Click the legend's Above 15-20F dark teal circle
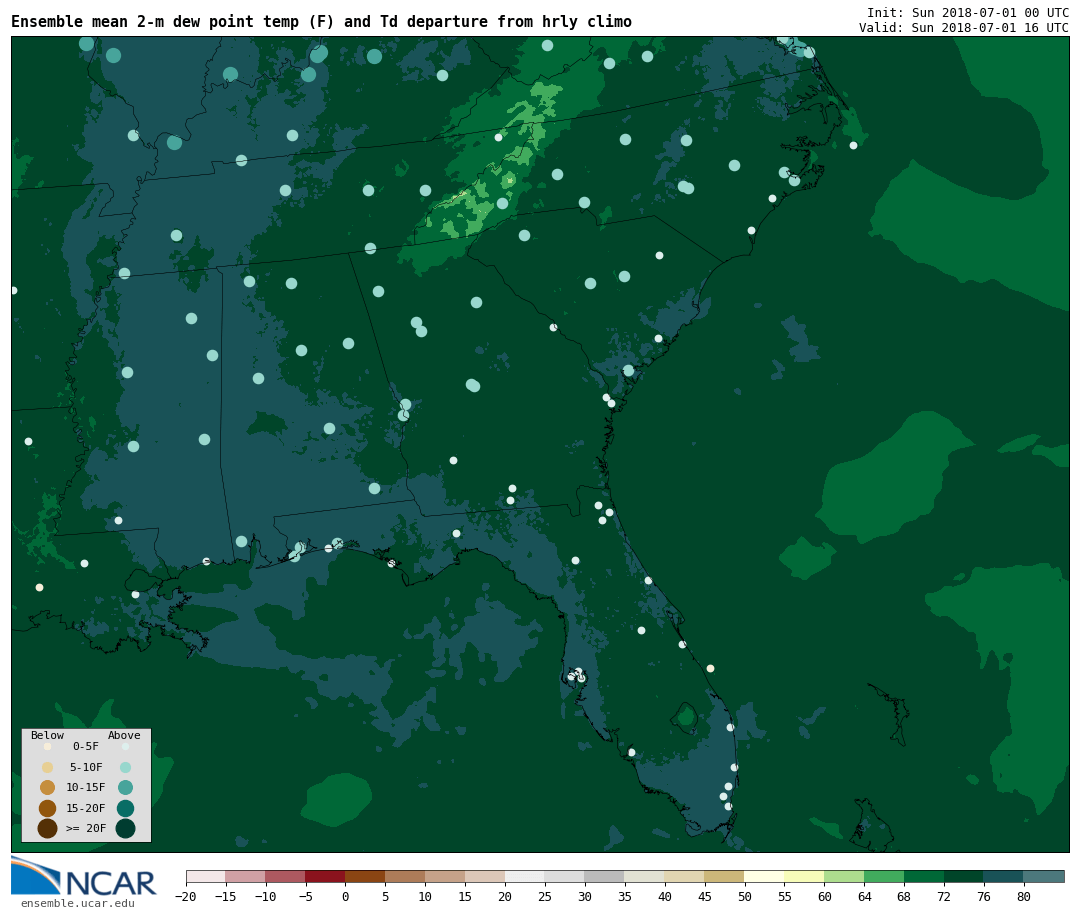This screenshot has height=915, width=1080. point(125,808)
